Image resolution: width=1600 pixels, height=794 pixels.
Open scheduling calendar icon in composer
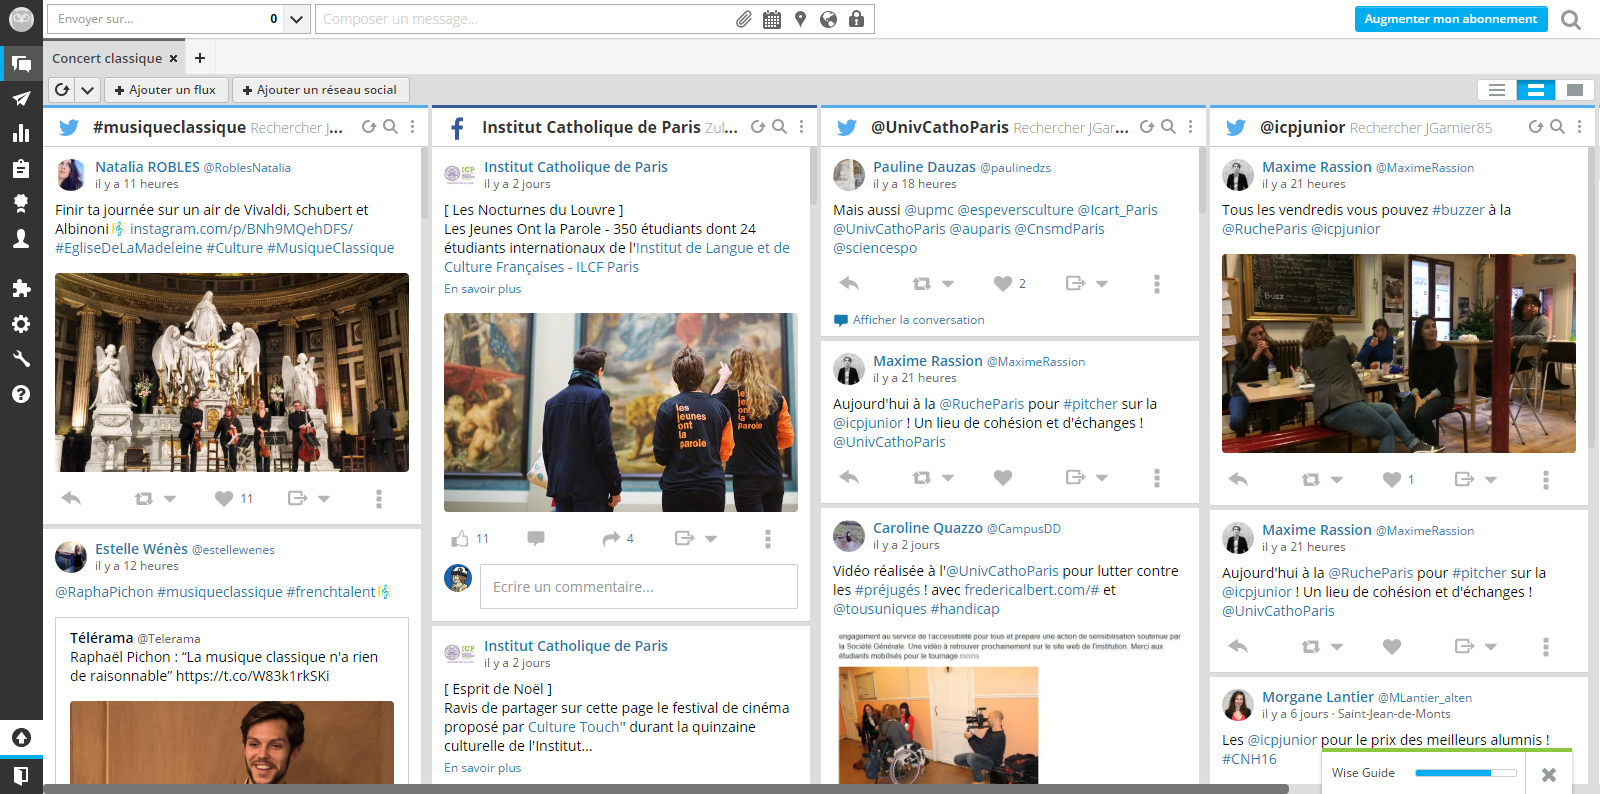772,19
